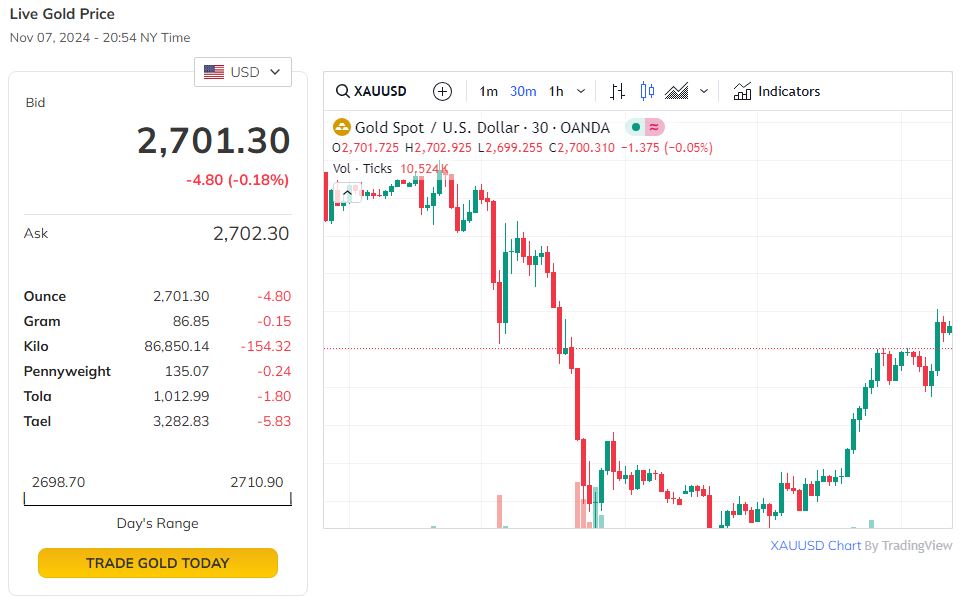Select the Candles chart style icon

pos(647,91)
